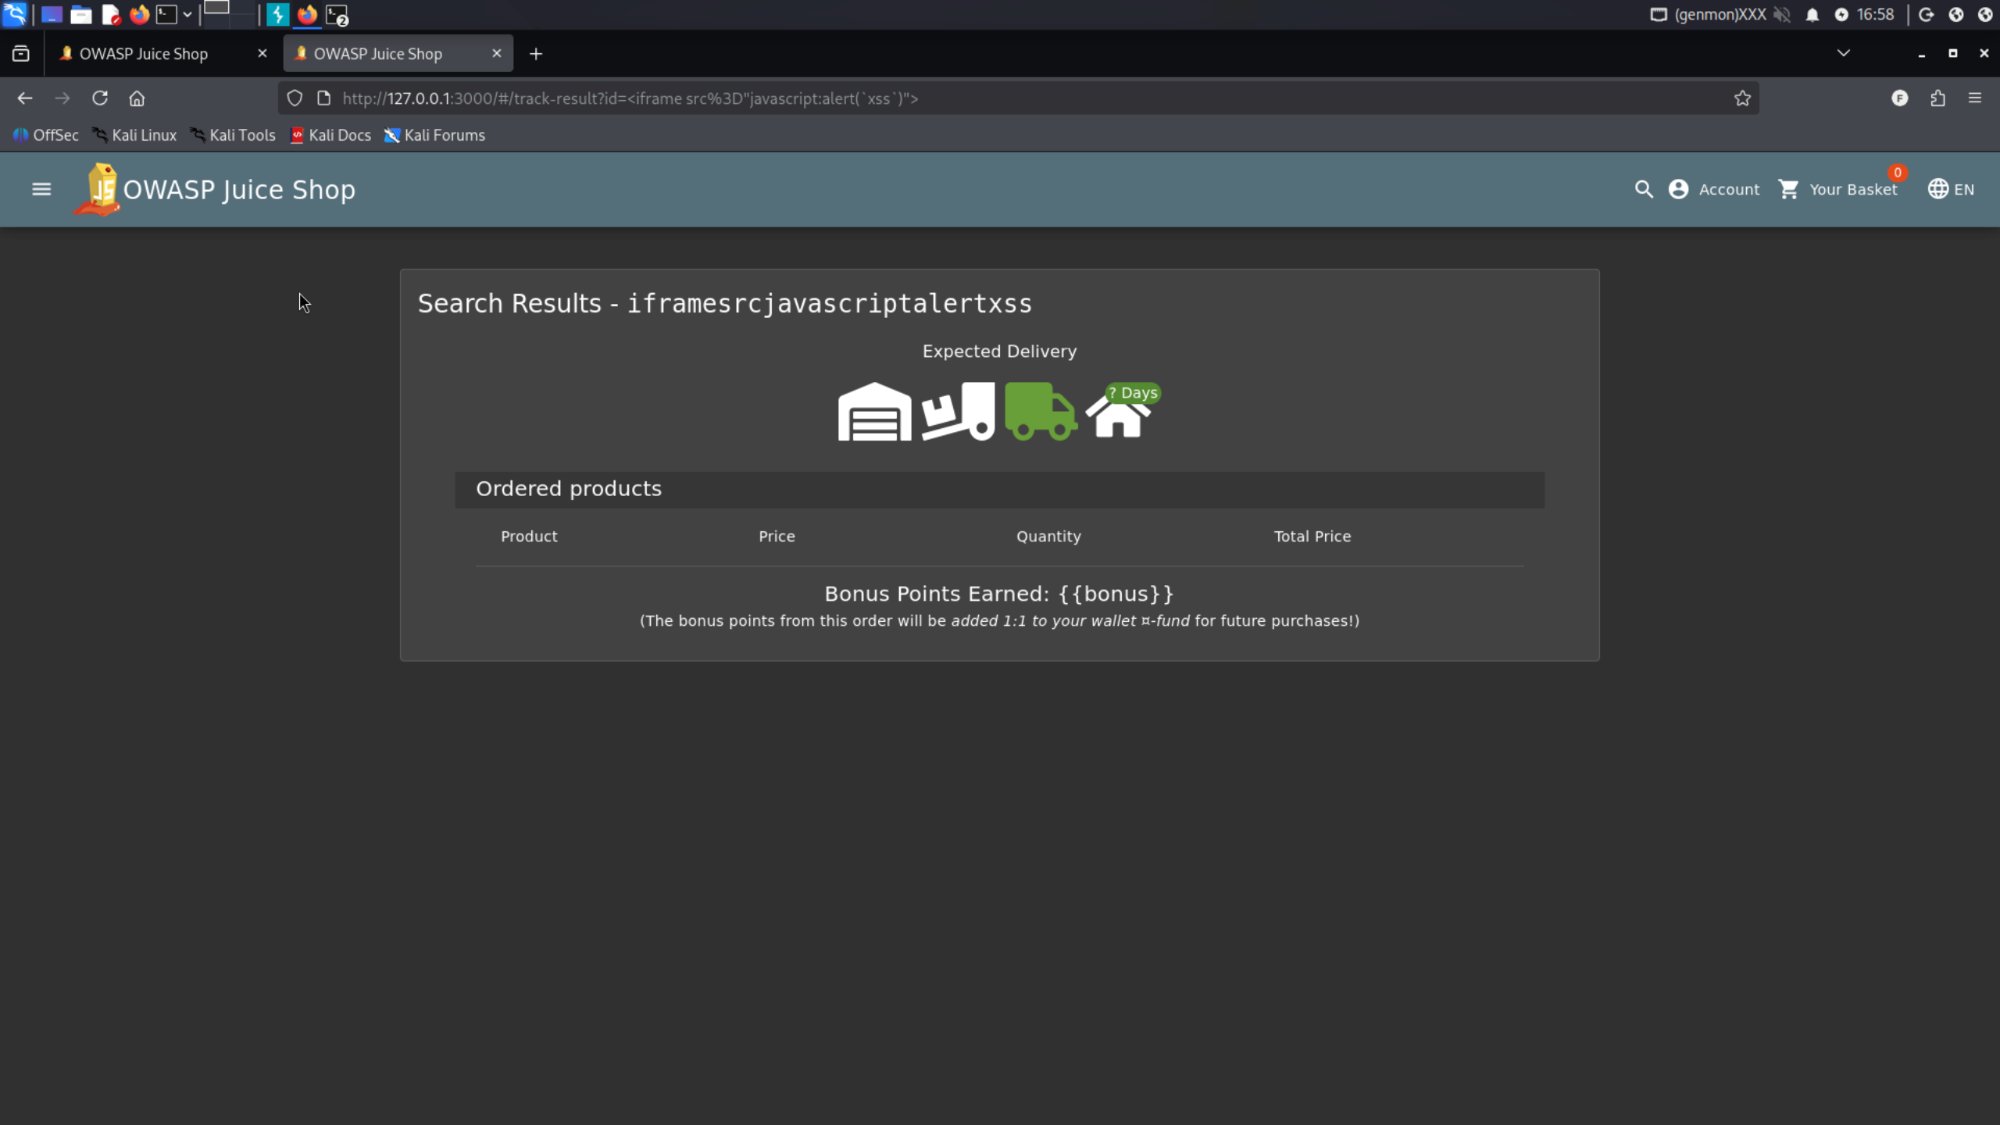Launch Firefox from the panel launcher
Image resolution: width=2000 pixels, height=1125 pixels.
[139, 15]
